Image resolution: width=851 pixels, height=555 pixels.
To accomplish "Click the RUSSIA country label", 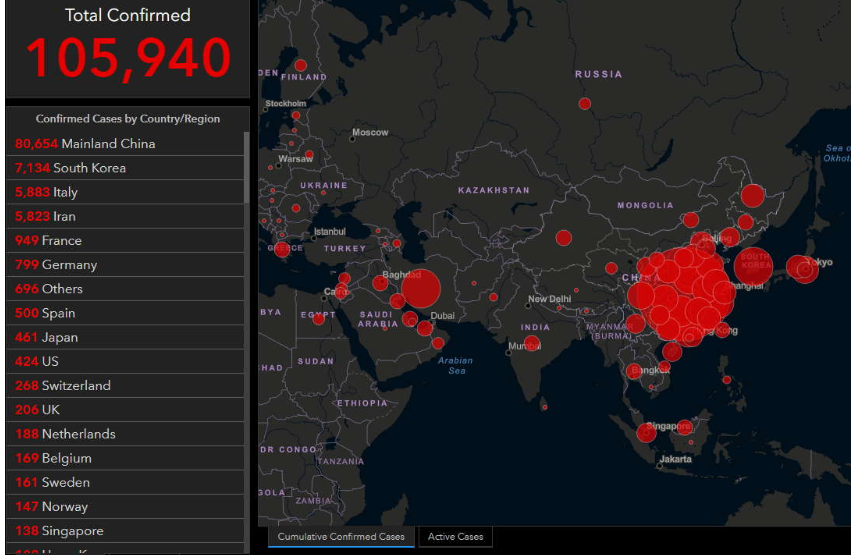I will tap(599, 74).
